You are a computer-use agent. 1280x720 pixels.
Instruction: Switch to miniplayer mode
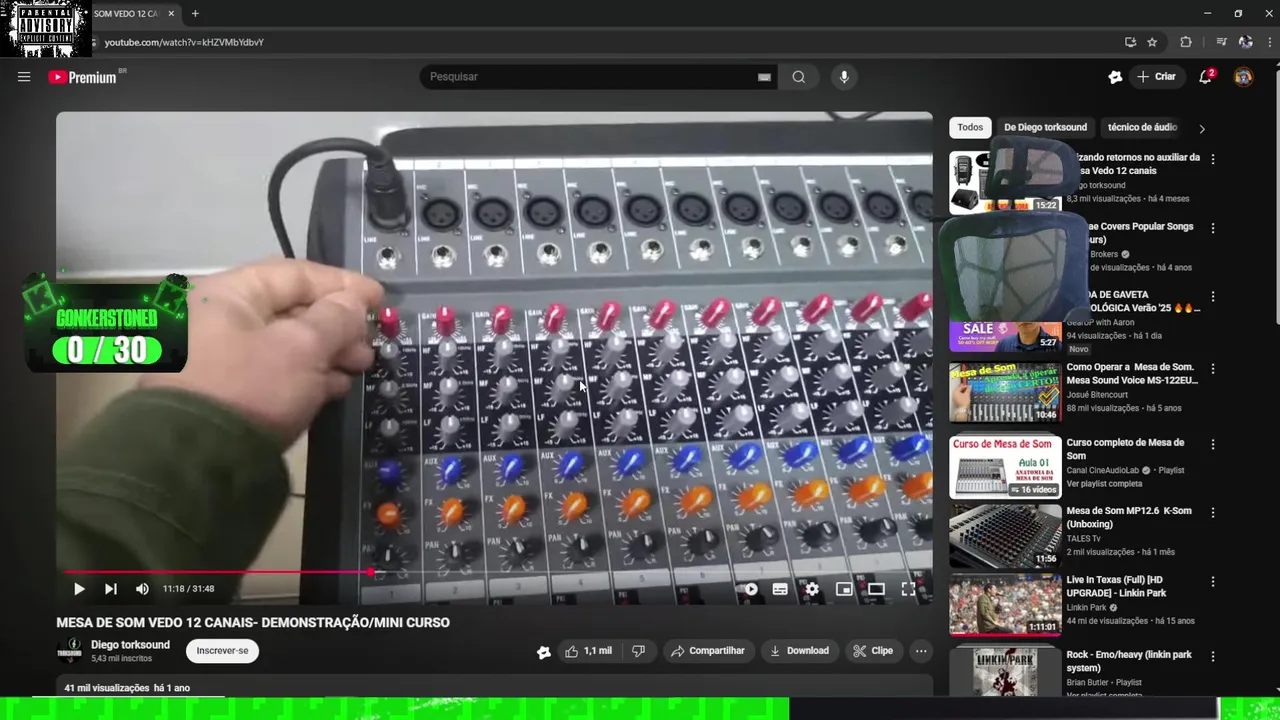(x=844, y=589)
